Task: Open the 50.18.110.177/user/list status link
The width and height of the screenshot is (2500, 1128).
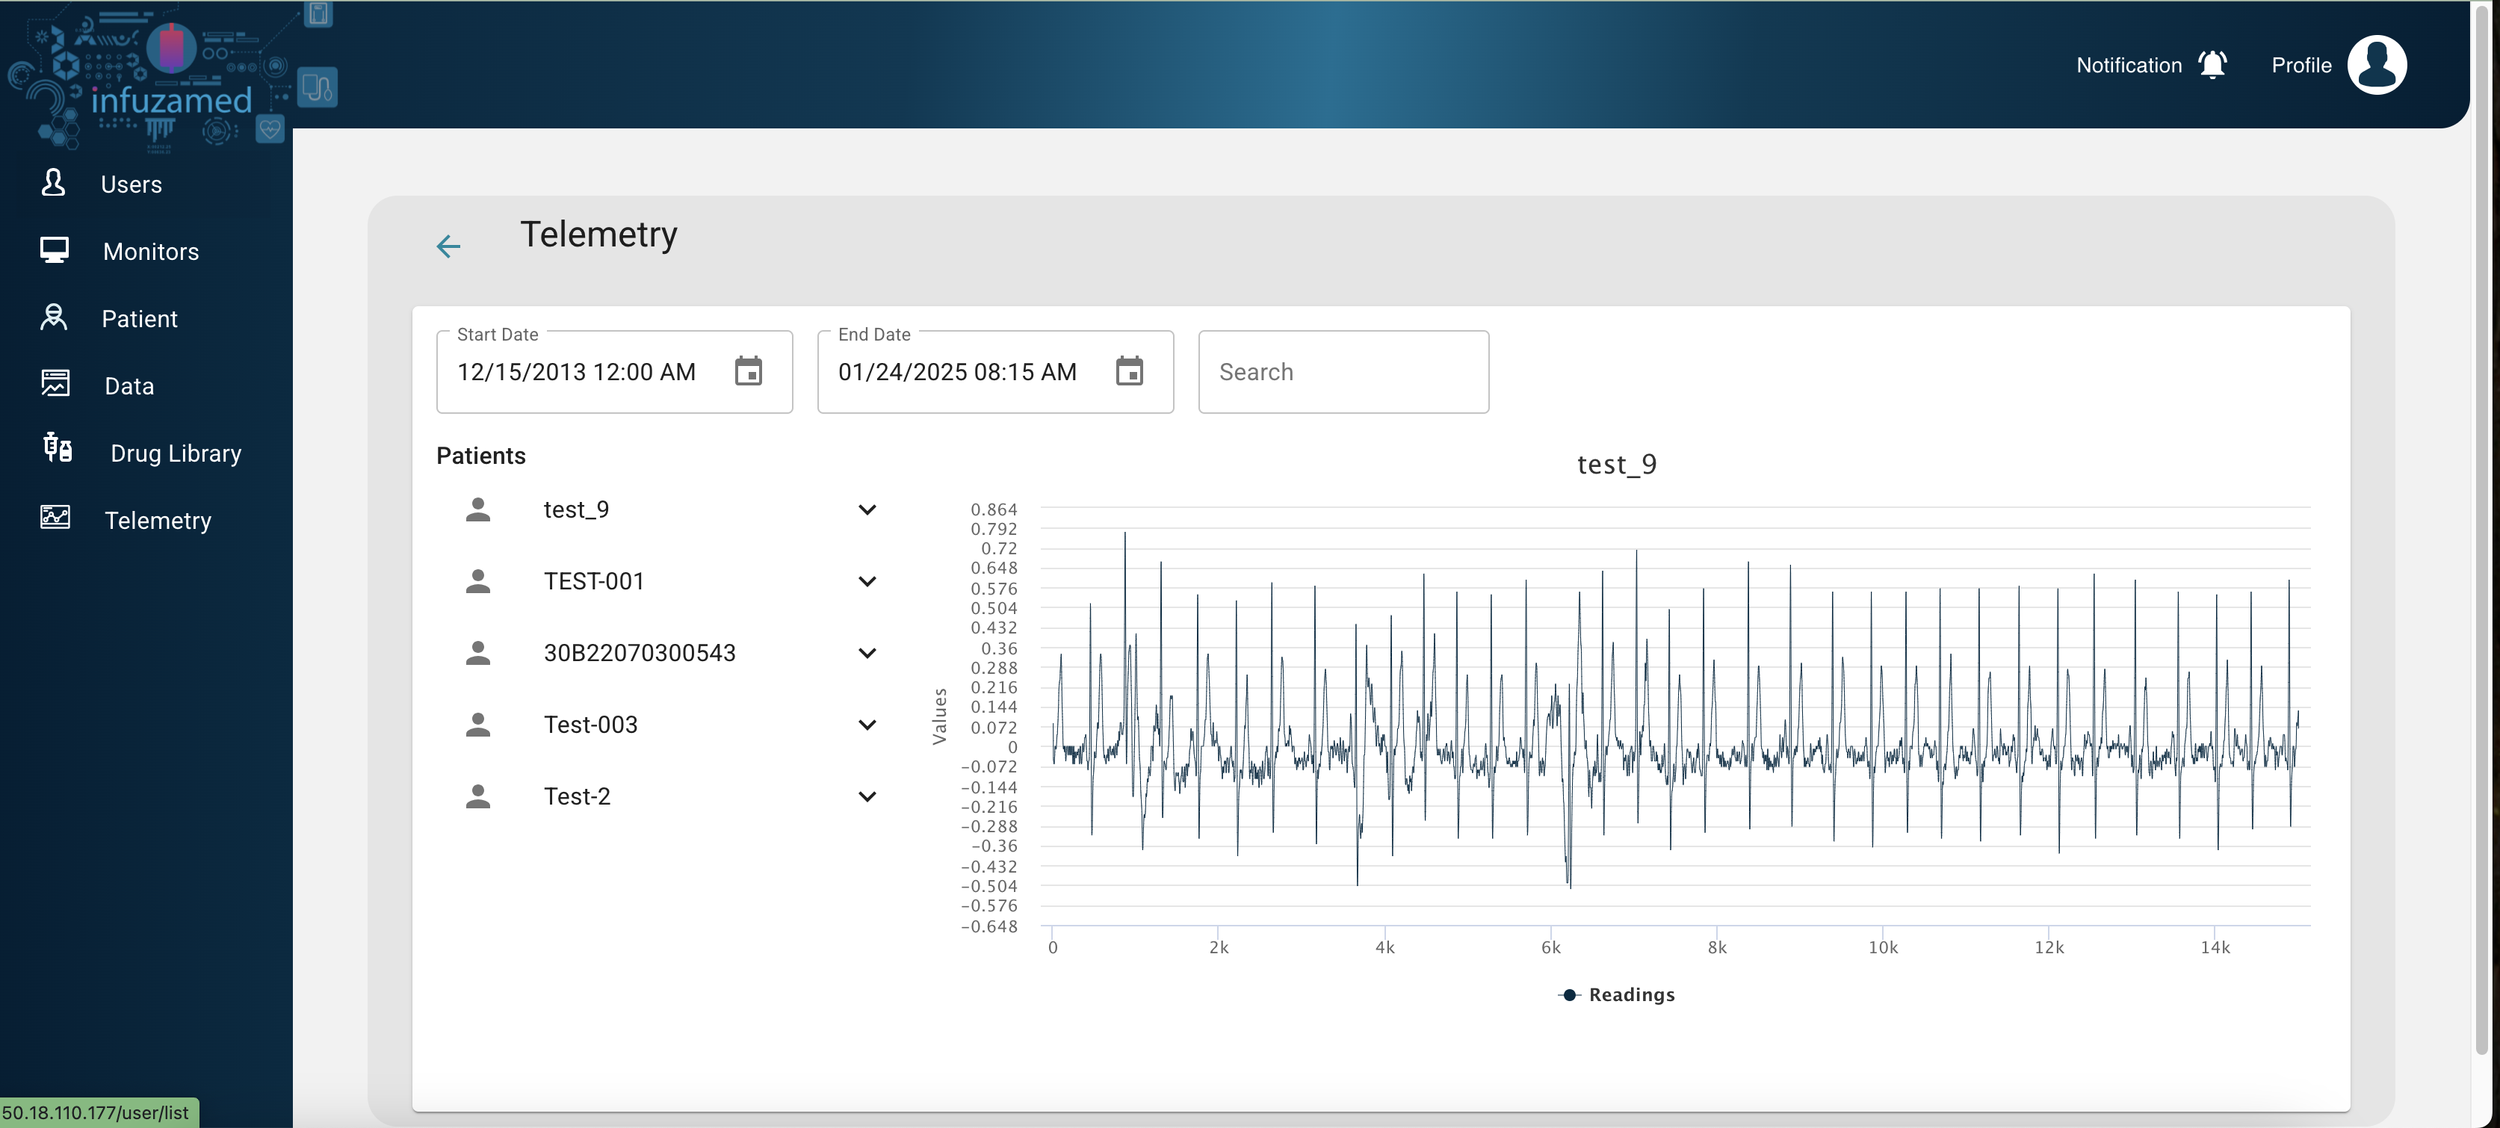Action: pos(98,1111)
